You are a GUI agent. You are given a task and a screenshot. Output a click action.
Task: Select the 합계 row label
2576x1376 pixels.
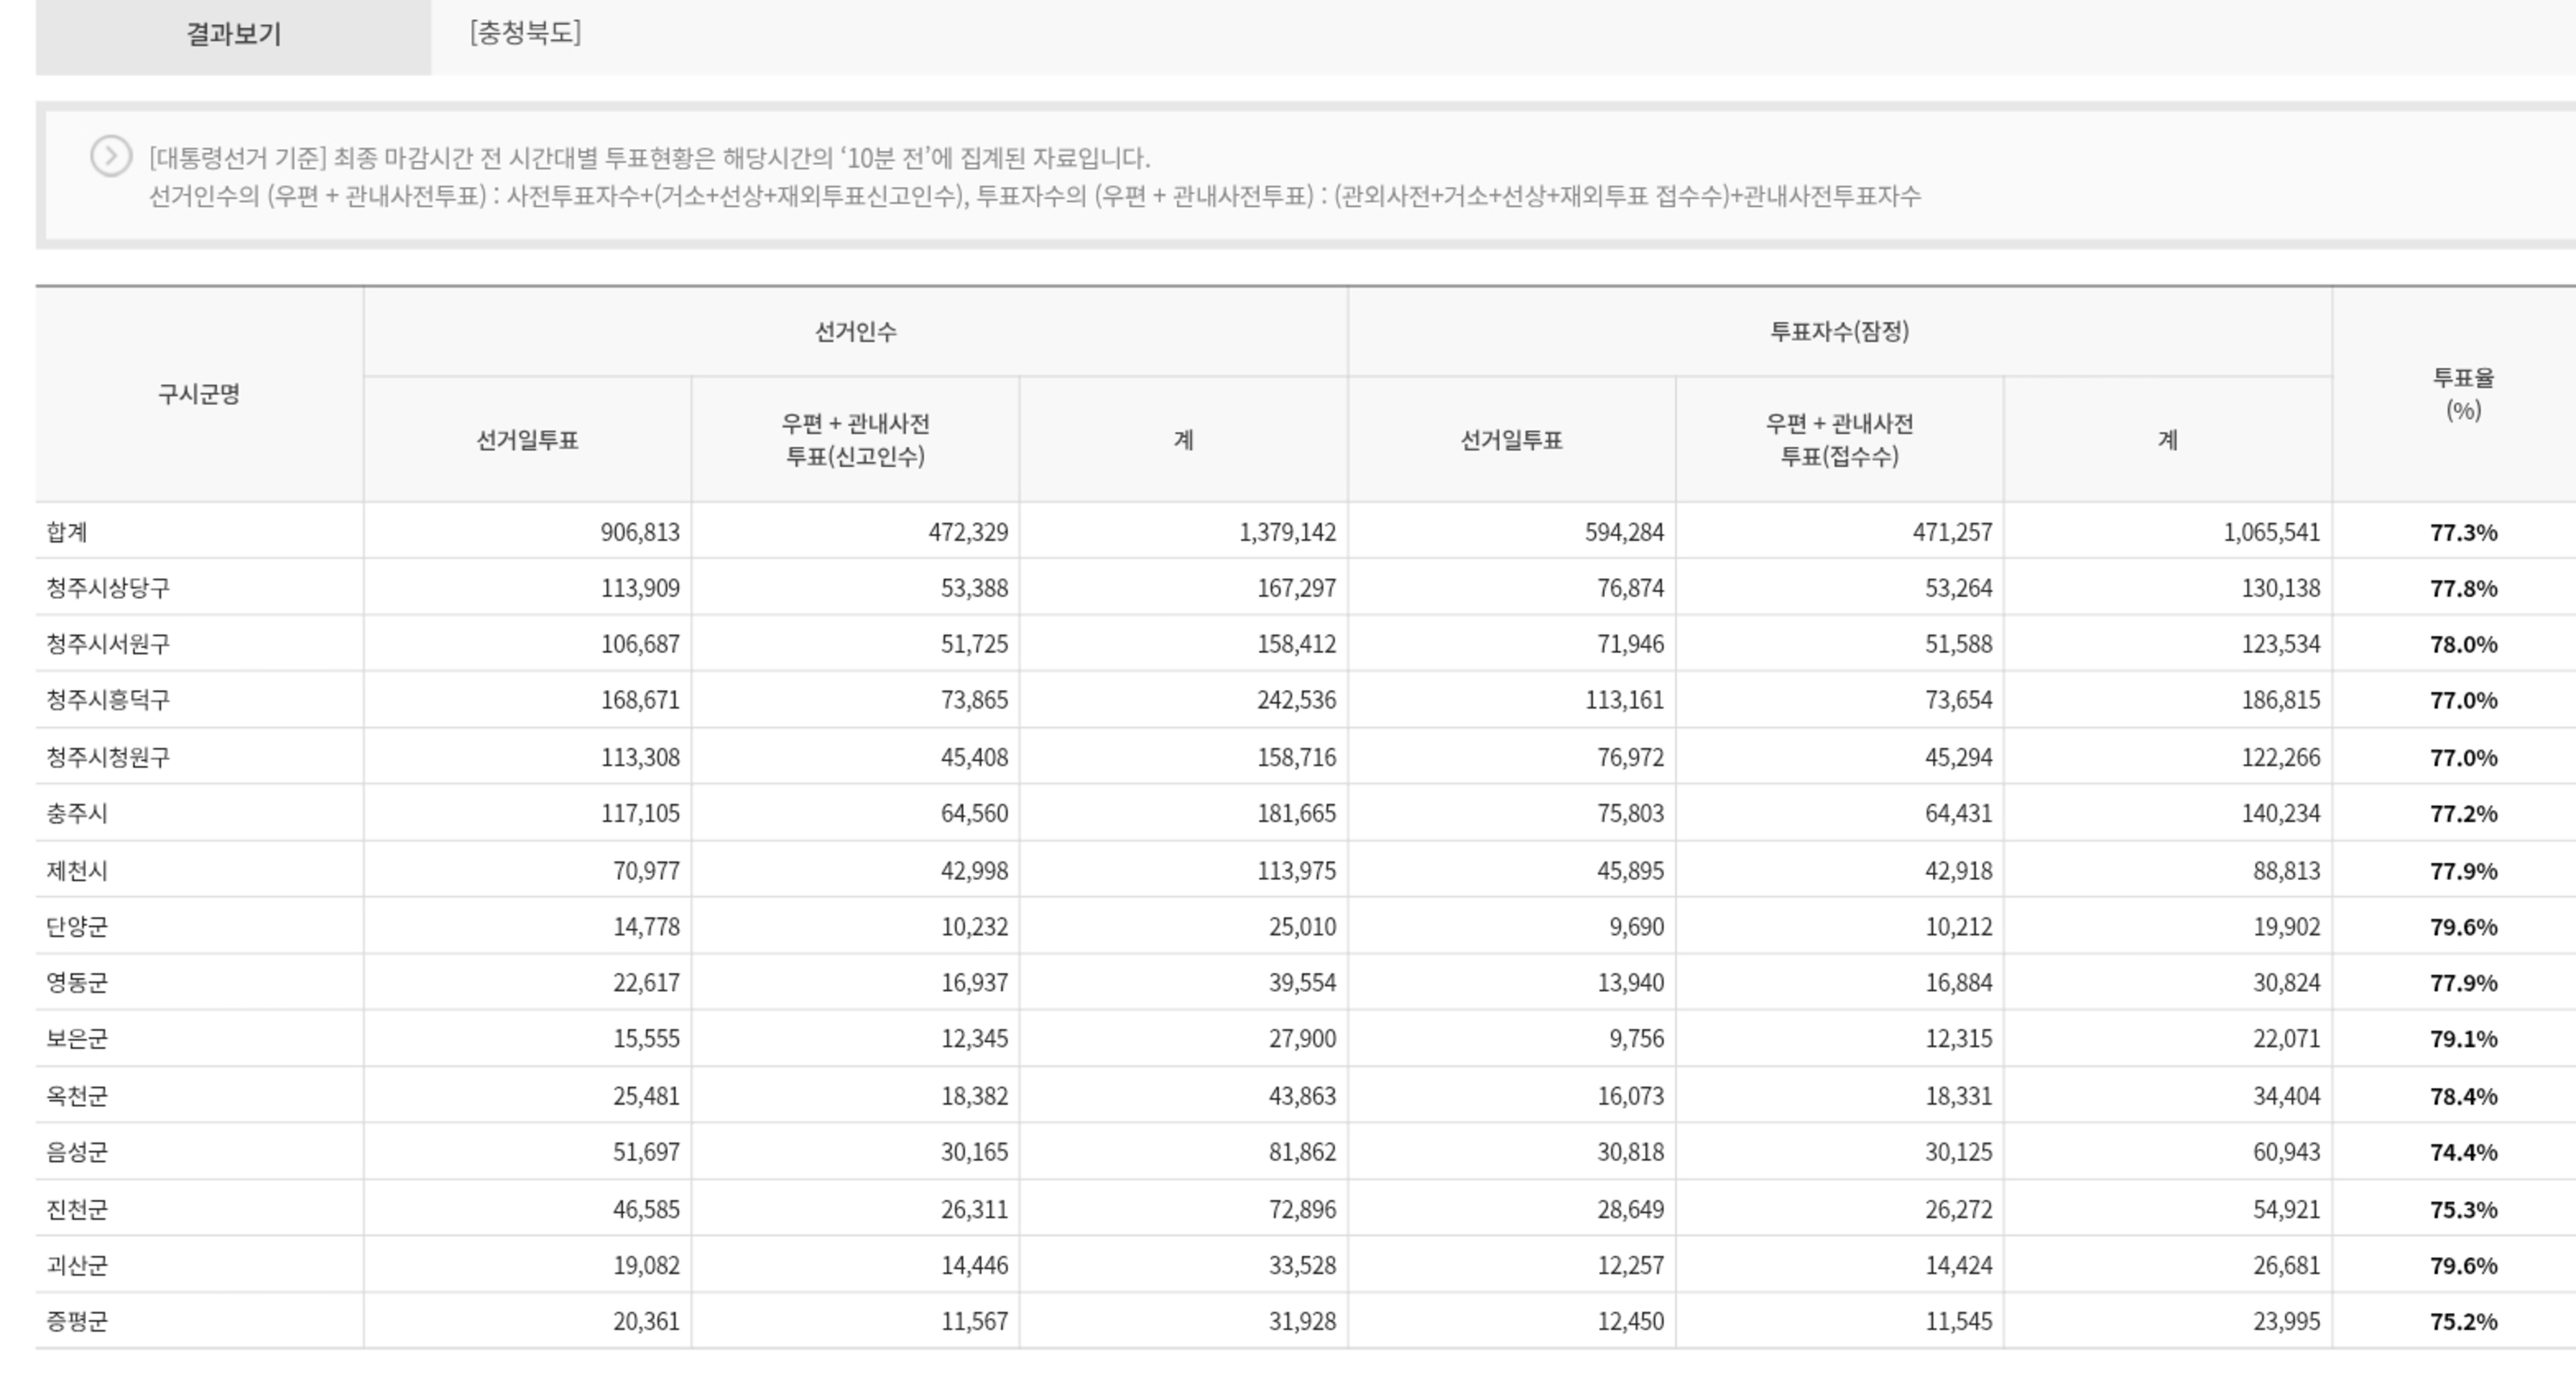(67, 532)
